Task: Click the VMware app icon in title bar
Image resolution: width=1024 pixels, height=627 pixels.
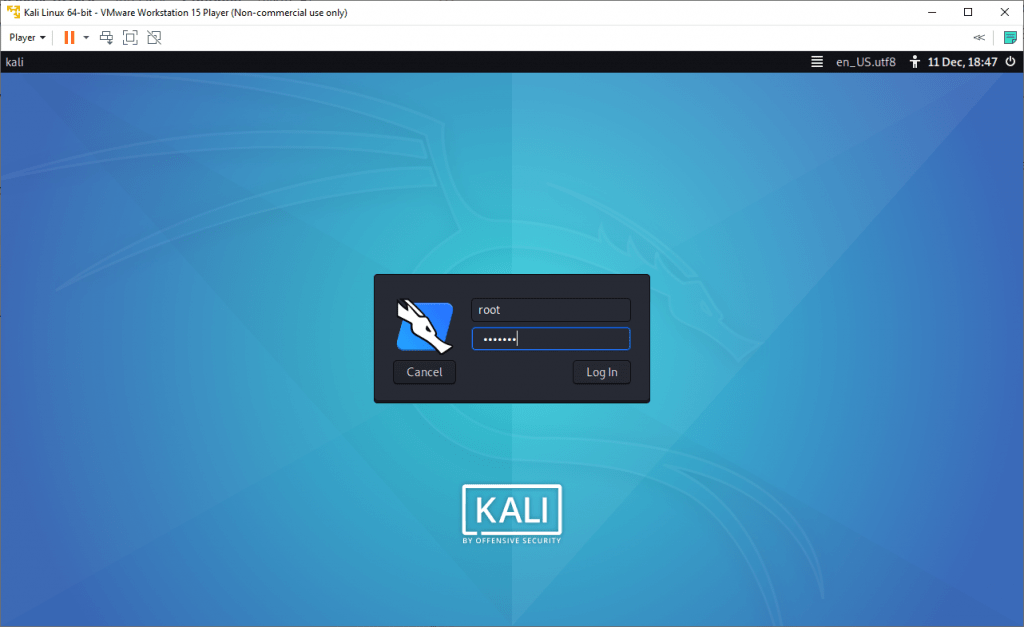Action: point(13,12)
